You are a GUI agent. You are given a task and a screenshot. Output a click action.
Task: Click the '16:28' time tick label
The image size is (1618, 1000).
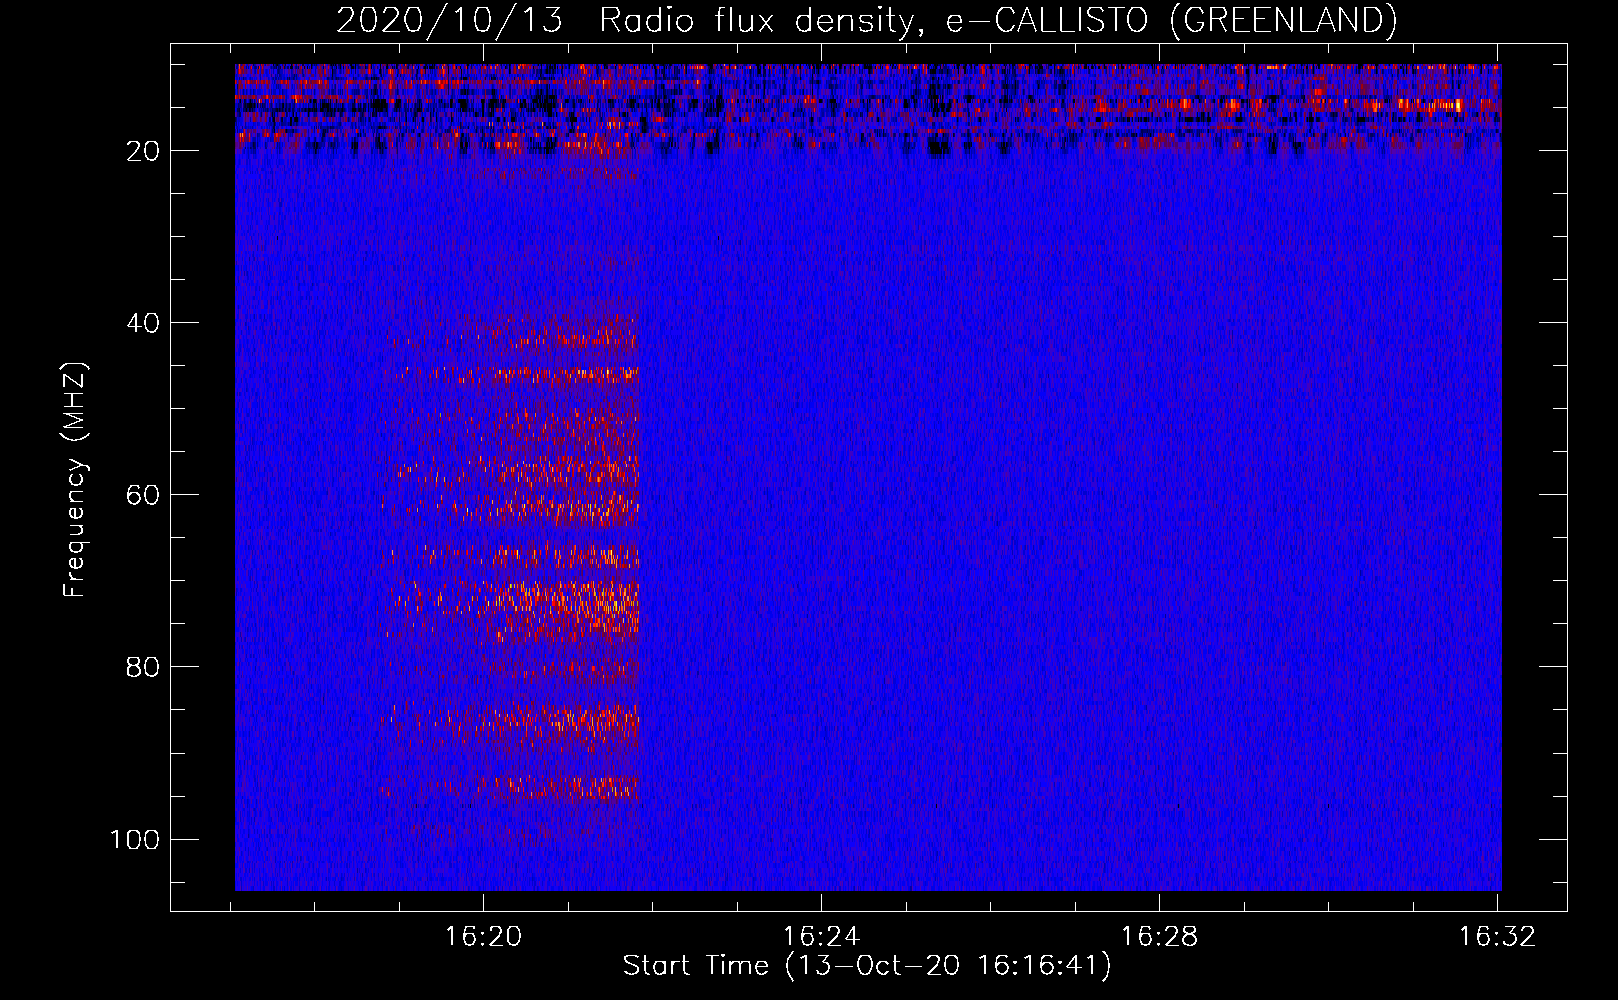point(1159,937)
